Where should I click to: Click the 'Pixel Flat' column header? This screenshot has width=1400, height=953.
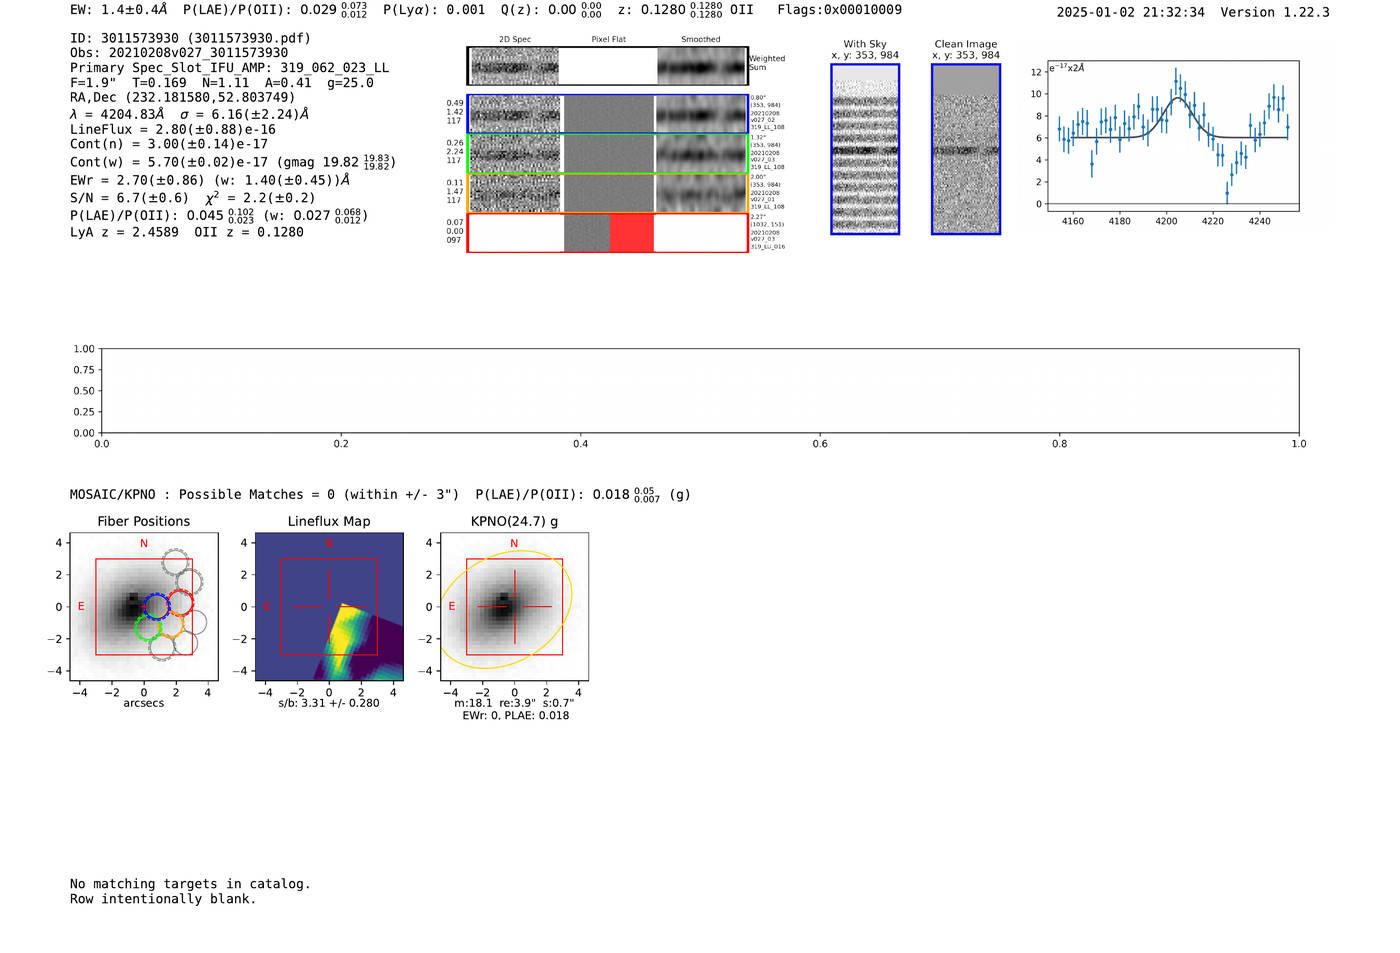pyautogui.click(x=609, y=40)
